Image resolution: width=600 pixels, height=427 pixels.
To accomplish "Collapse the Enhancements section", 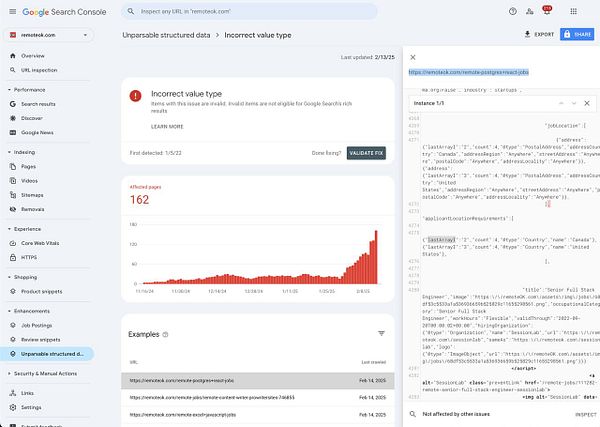I will [9, 311].
